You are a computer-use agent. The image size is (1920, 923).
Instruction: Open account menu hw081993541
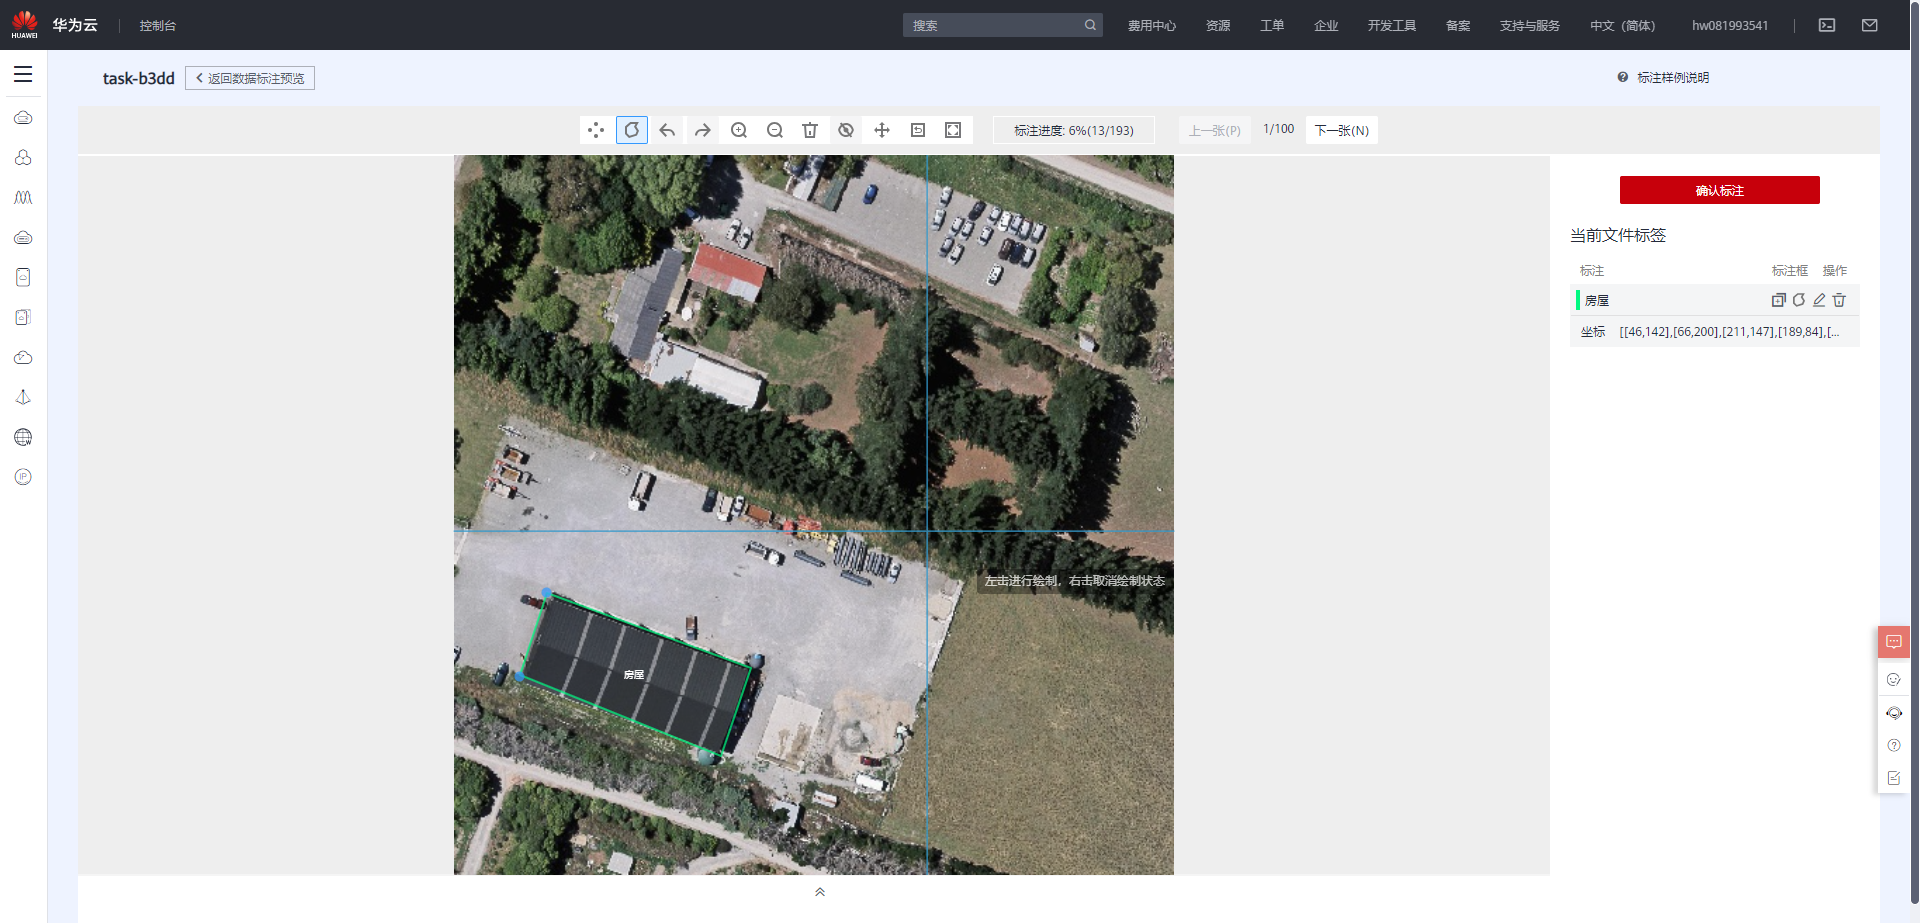pos(1730,26)
